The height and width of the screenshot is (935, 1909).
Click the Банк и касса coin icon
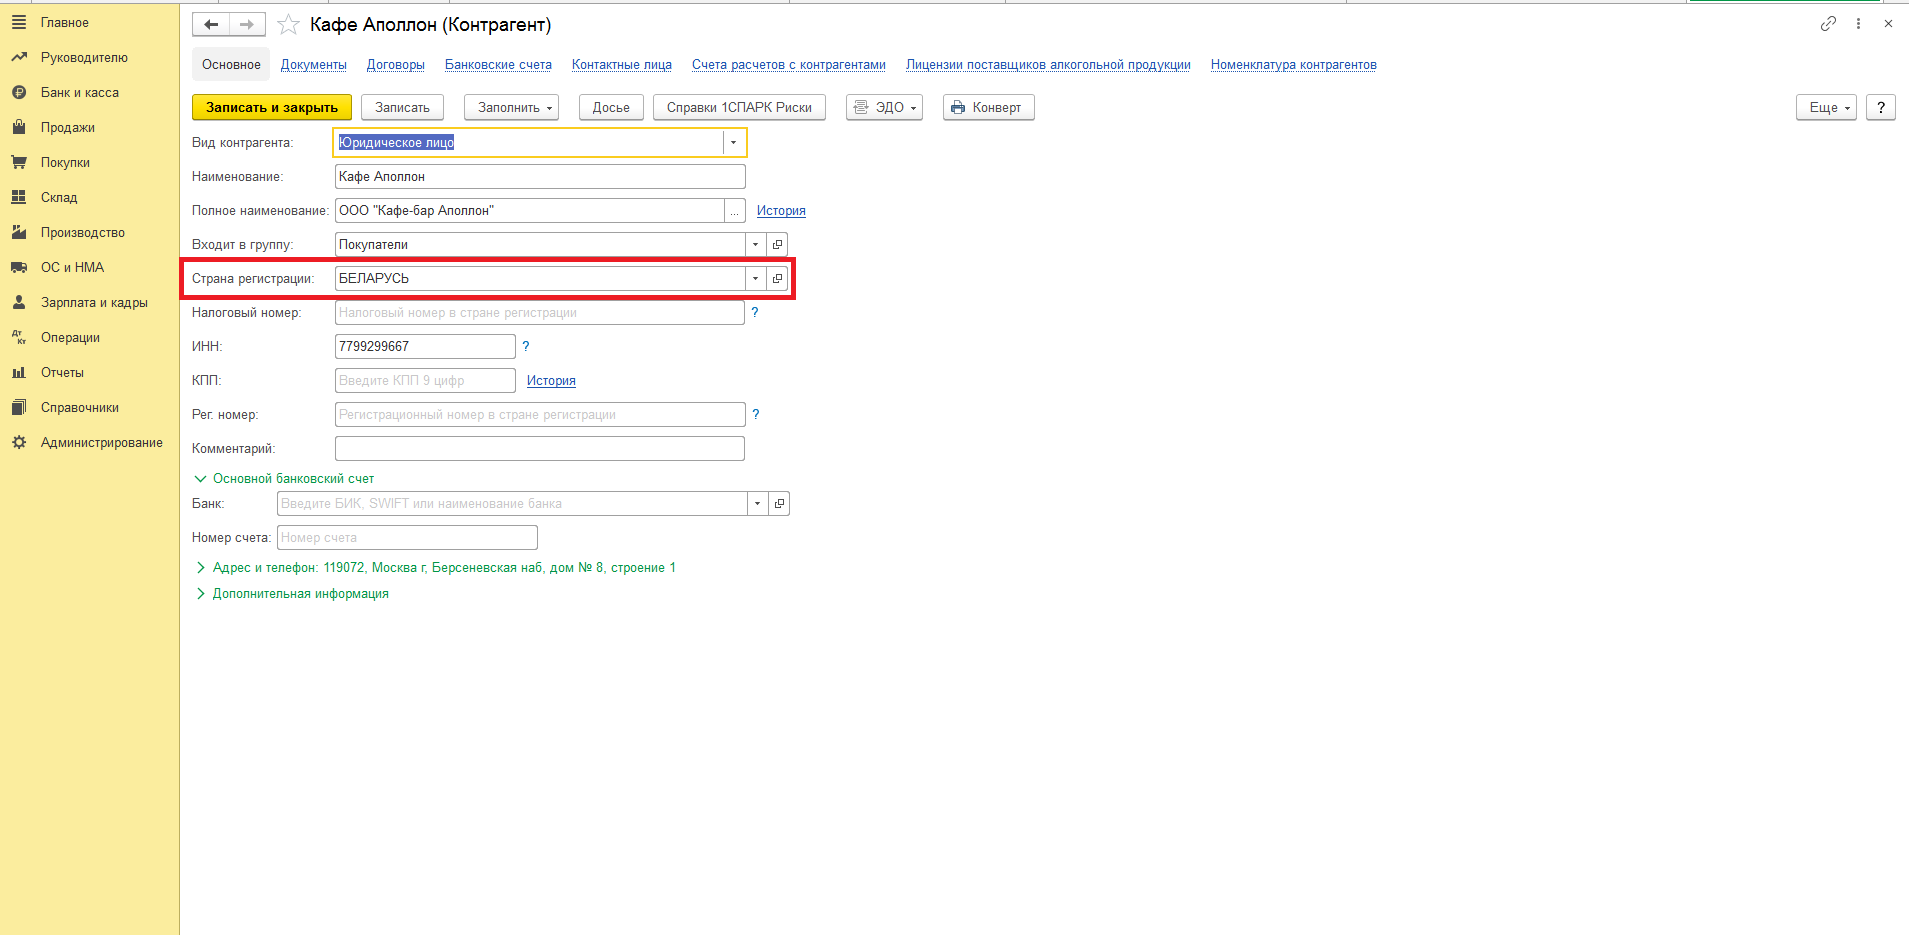point(19,92)
